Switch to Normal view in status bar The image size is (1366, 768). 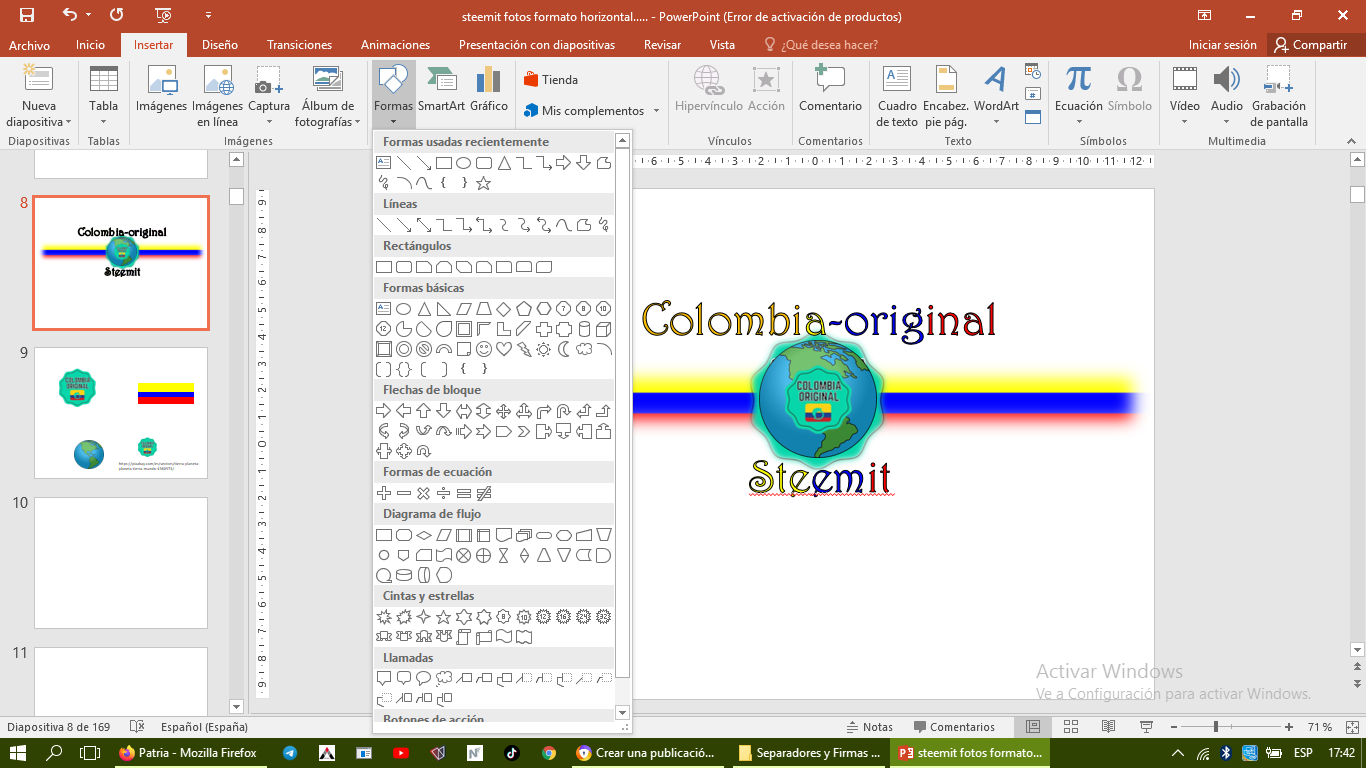1034,727
